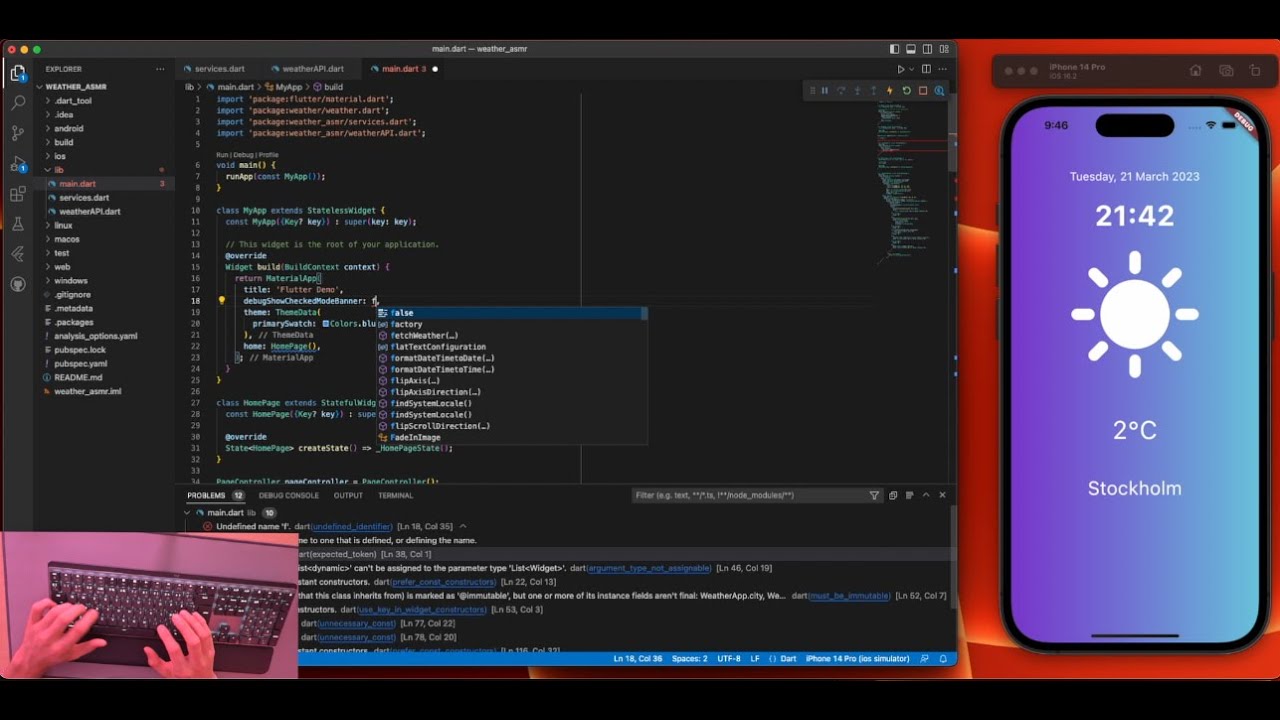Viewport: 1280px width, 720px height.
Task: Open the Explorer view in the activity bar
Action: 18,73
